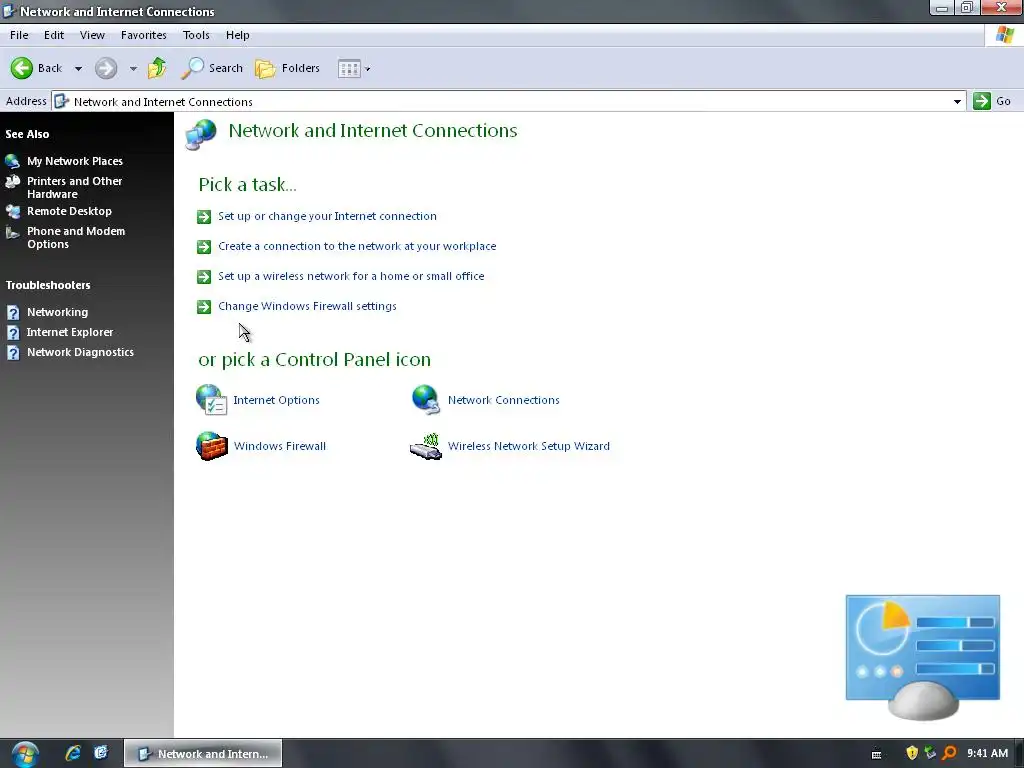Select Set up a wireless network task

pos(351,276)
